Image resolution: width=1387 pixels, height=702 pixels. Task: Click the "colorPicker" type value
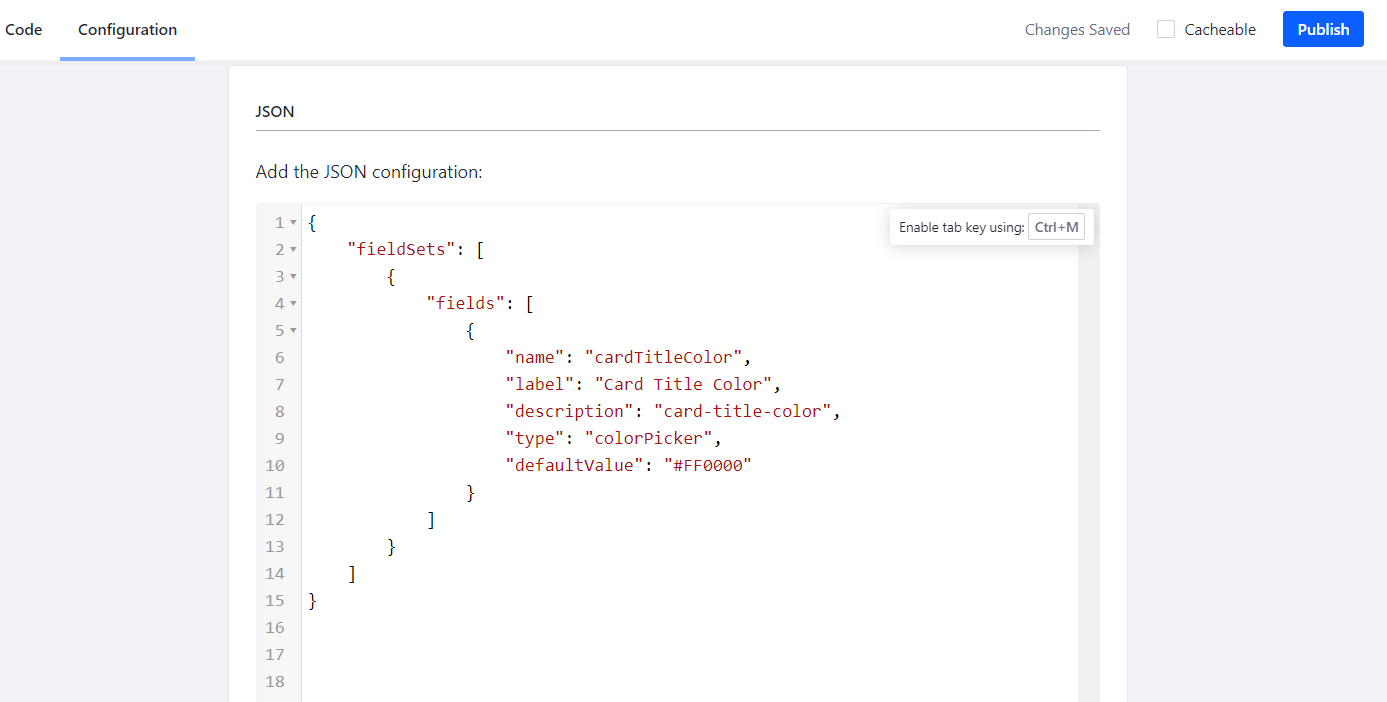pyautogui.click(x=649, y=439)
